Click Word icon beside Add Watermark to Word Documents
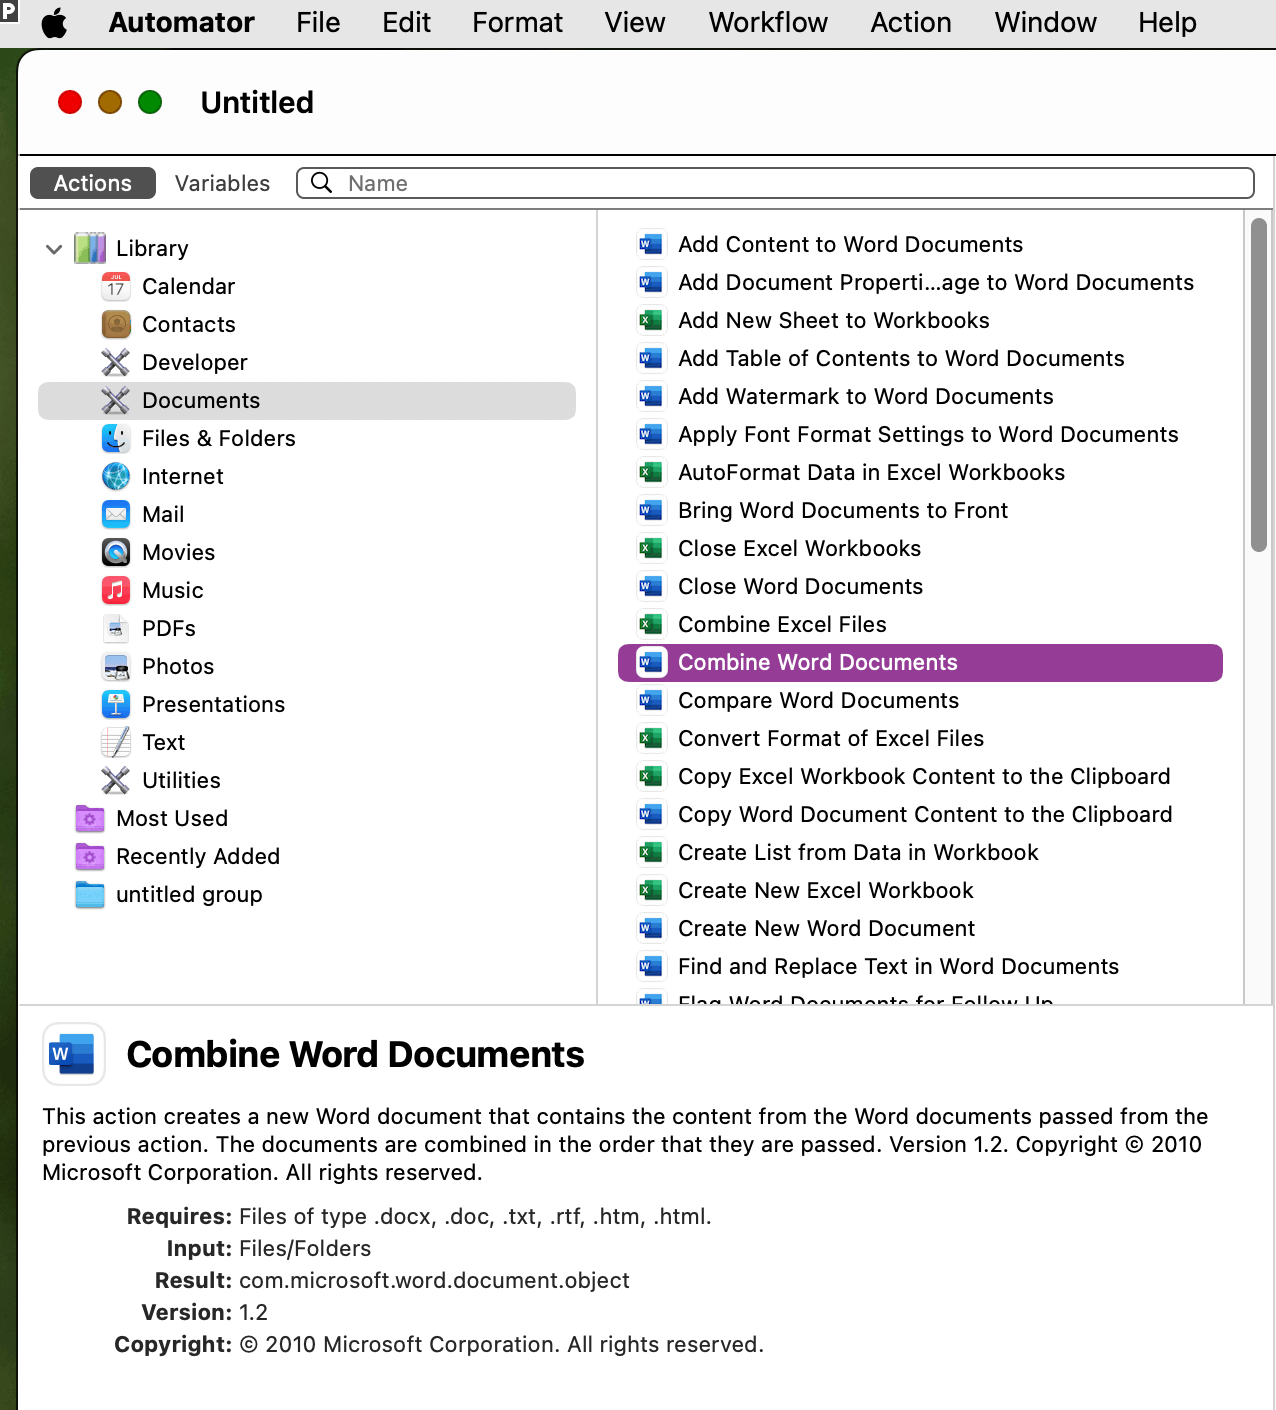 coord(651,396)
